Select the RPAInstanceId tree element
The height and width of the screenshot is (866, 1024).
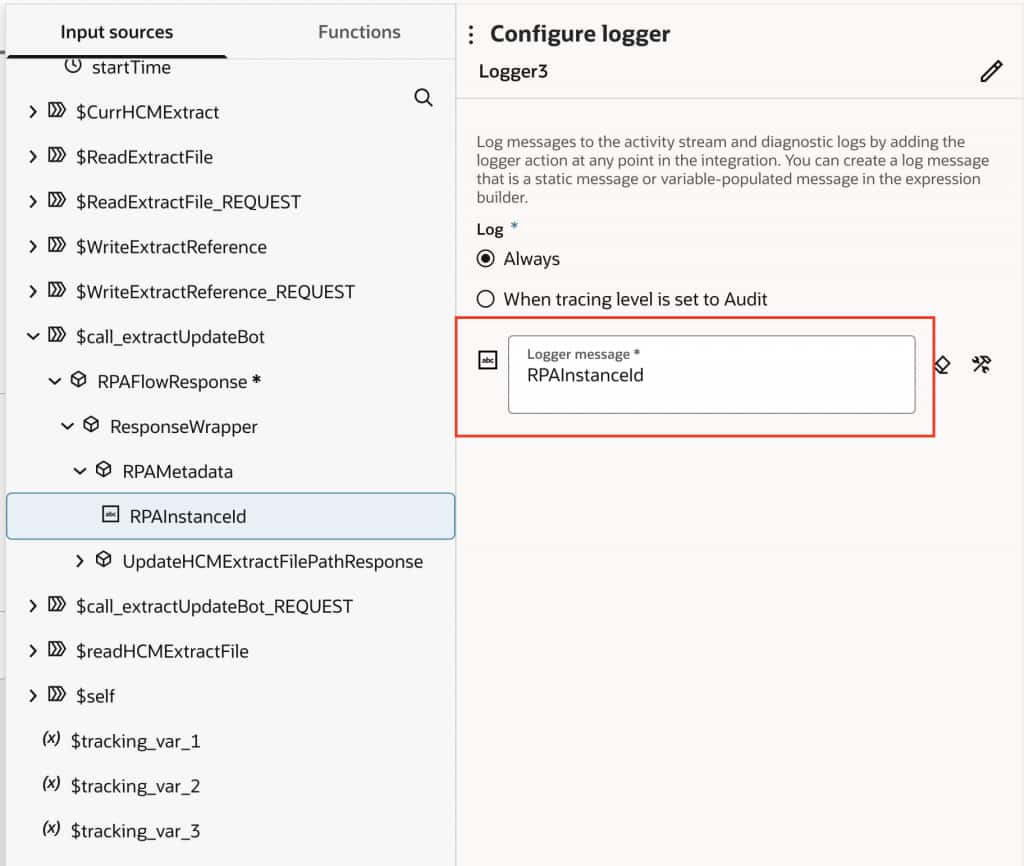pyautogui.click(x=188, y=516)
